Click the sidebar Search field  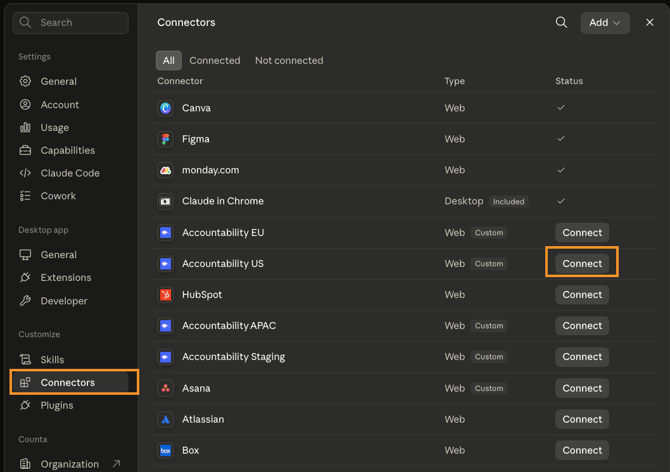pyautogui.click(x=71, y=23)
